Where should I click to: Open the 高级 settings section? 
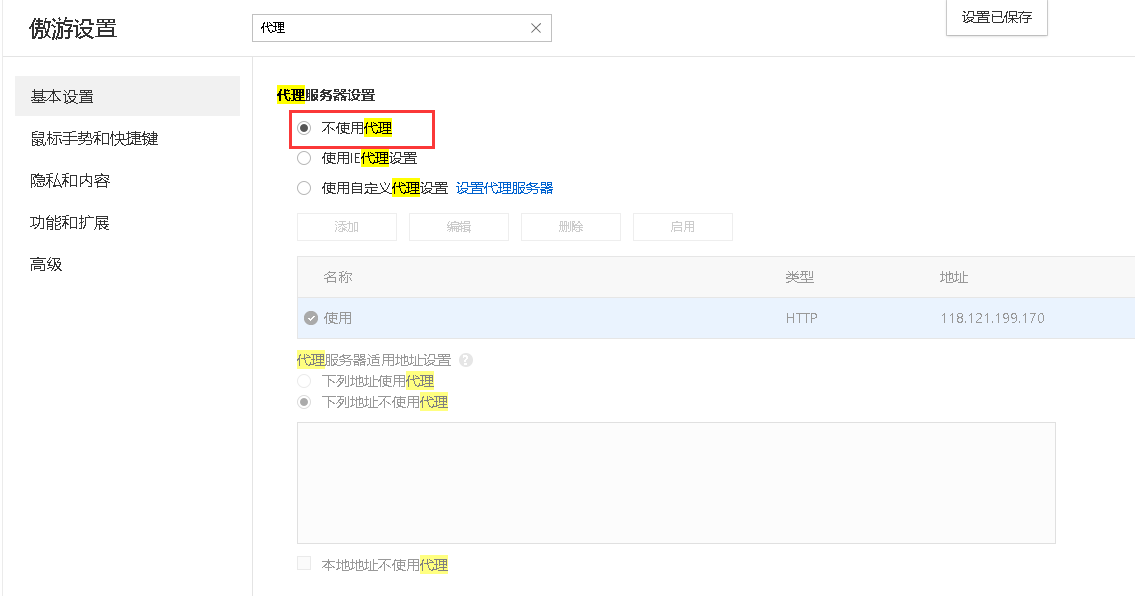pyautogui.click(x=46, y=264)
